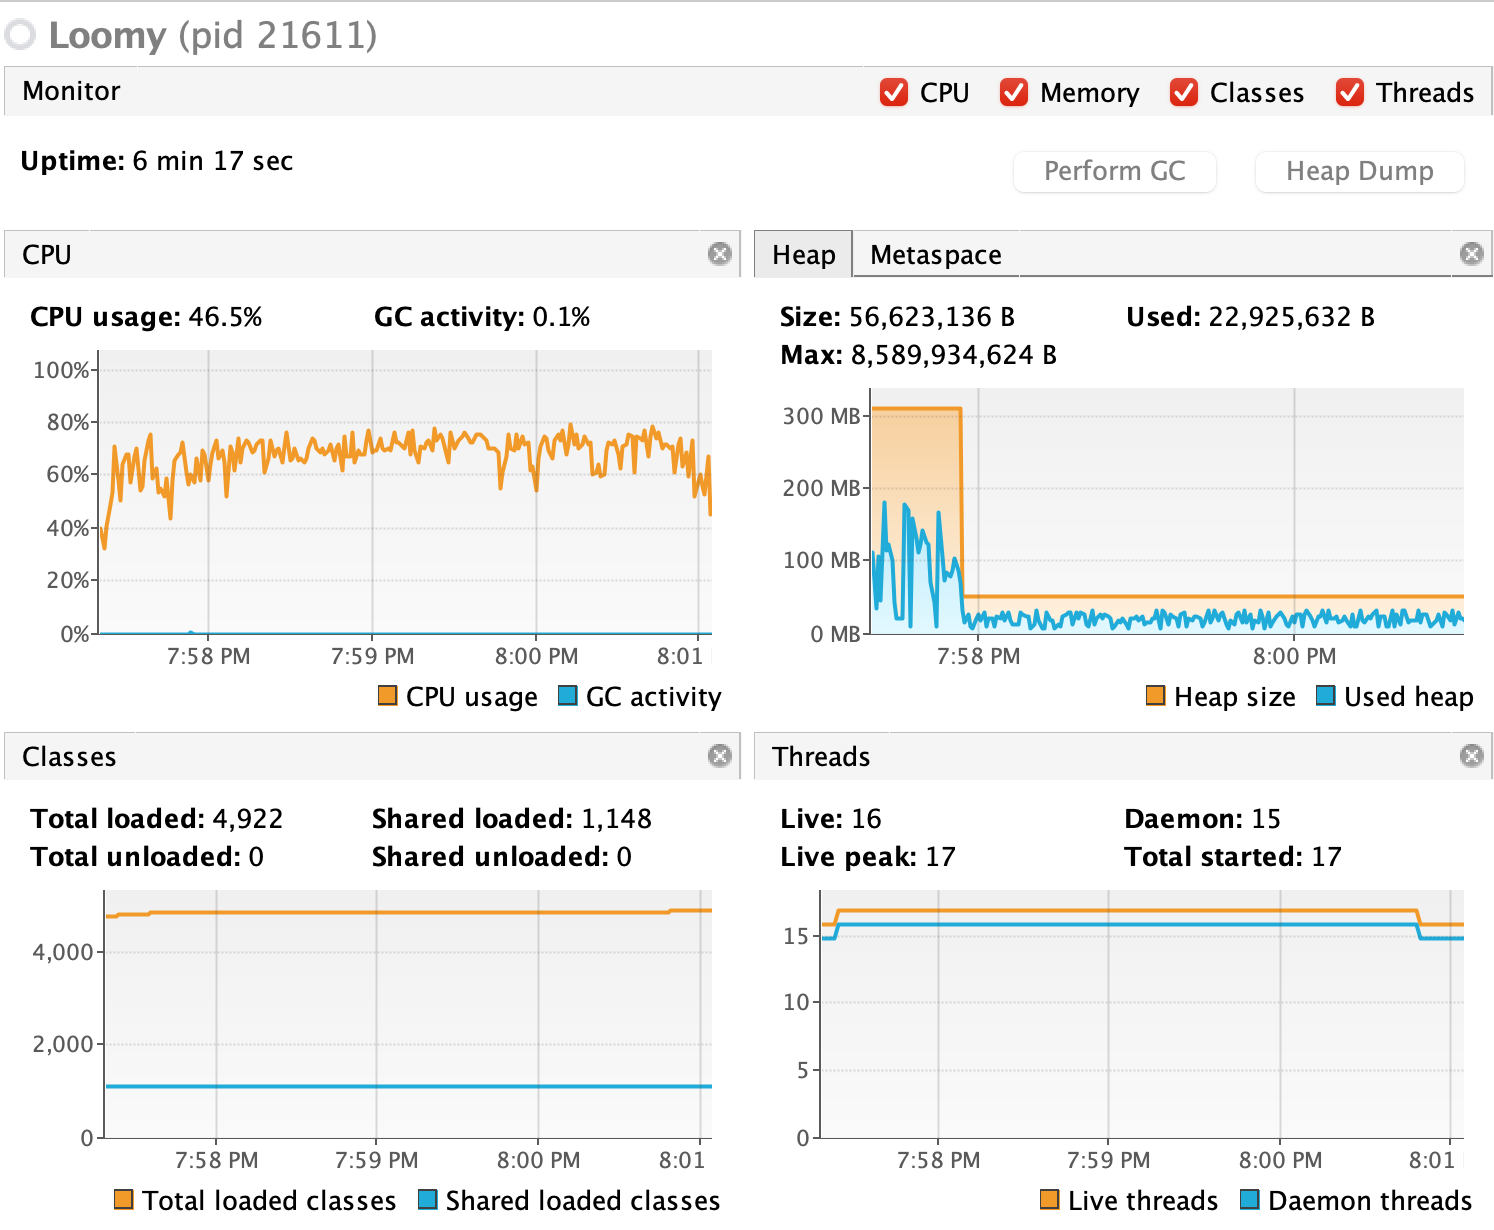Click the Live threads legend swatch
Viewport: 1494px width, 1230px height.
tap(1049, 1199)
